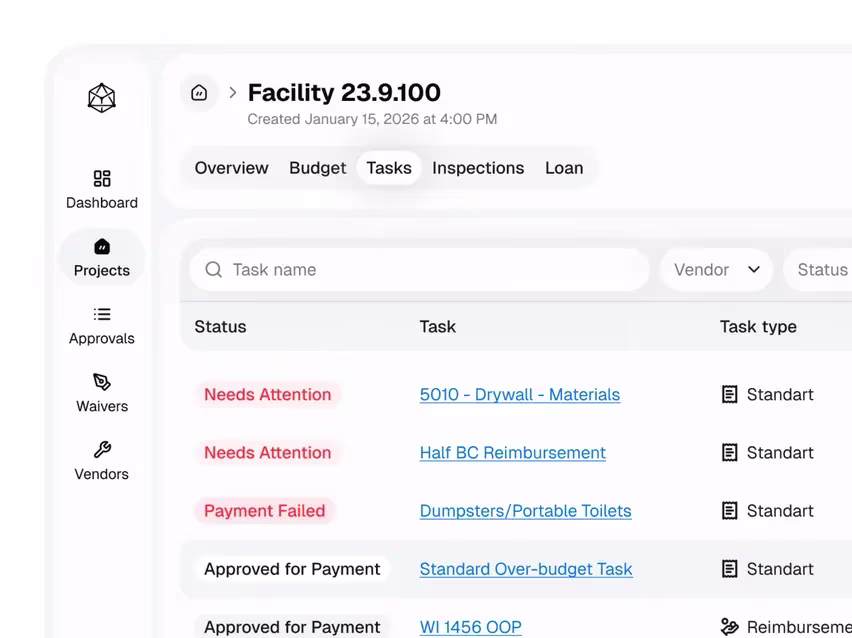Open the Vendors wrench icon
852x638 pixels.
102,450
